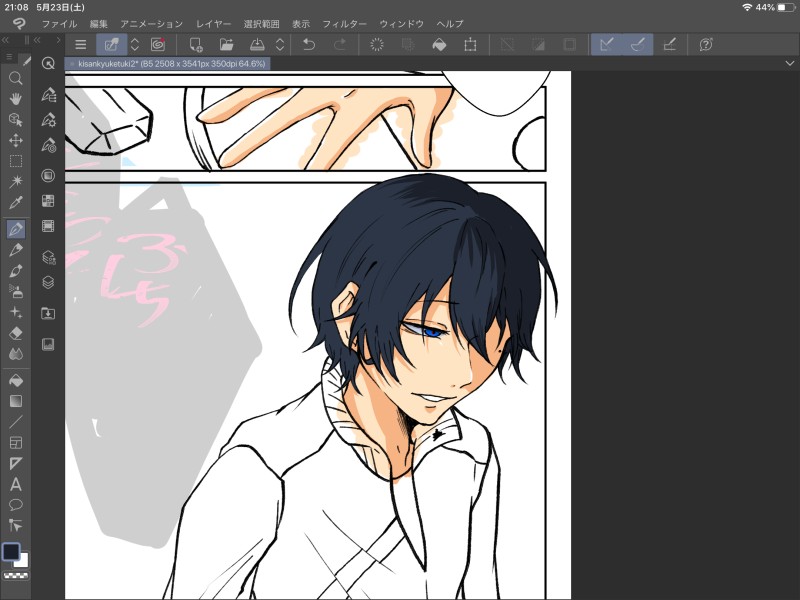Open the Brush Size palette
Screen dimensions: 800x600
[x=48, y=146]
